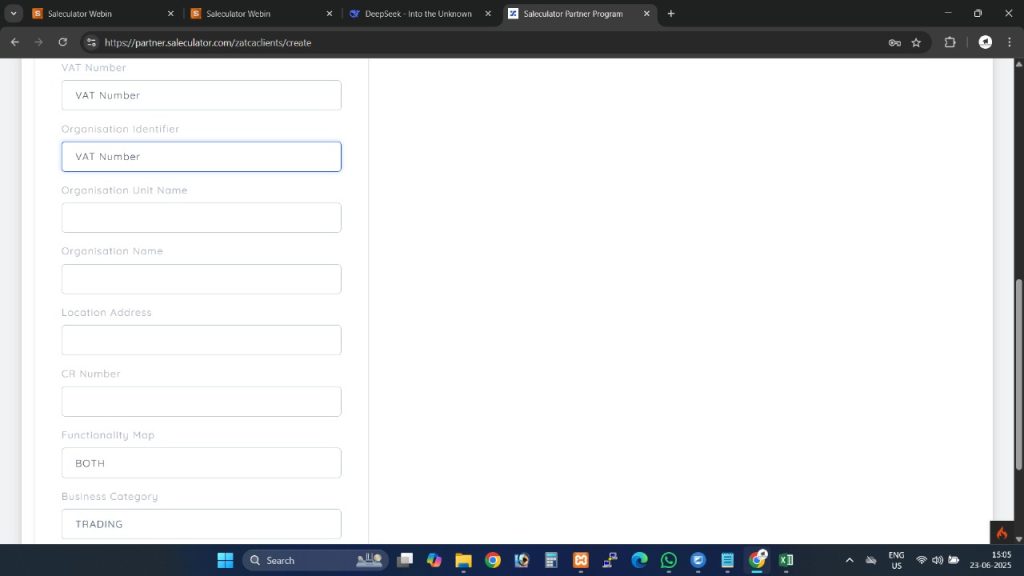Click the XAMPP icon in the taskbar
This screenshot has width=1024, height=576.
point(581,560)
